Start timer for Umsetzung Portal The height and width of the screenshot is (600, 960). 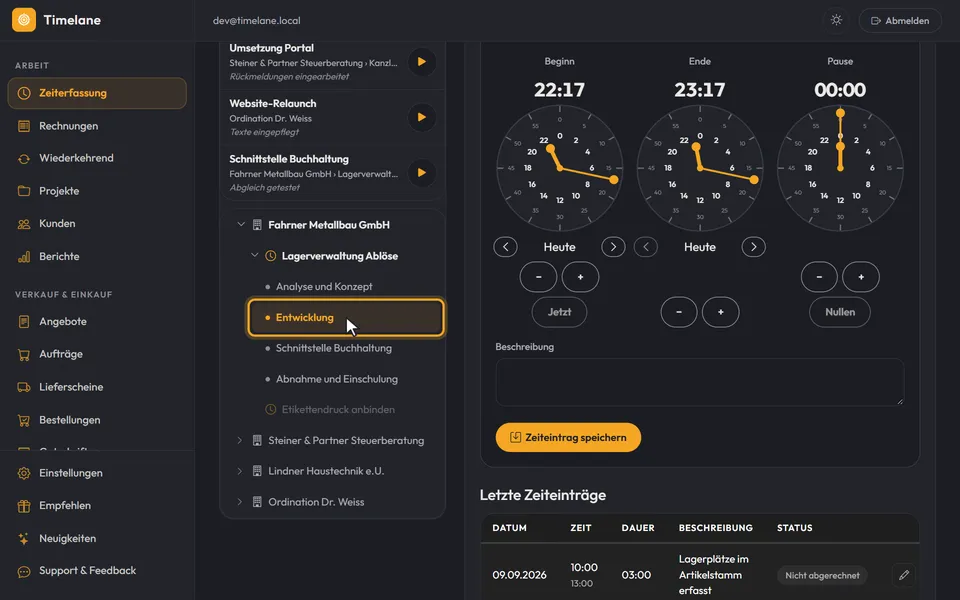422,62
